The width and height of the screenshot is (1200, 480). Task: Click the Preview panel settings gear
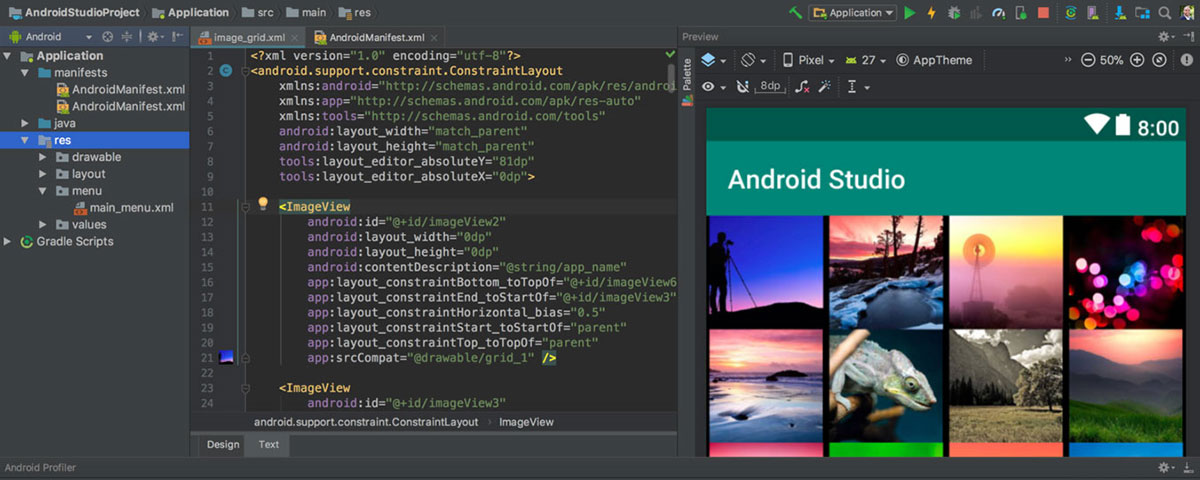pos(1166,36)
